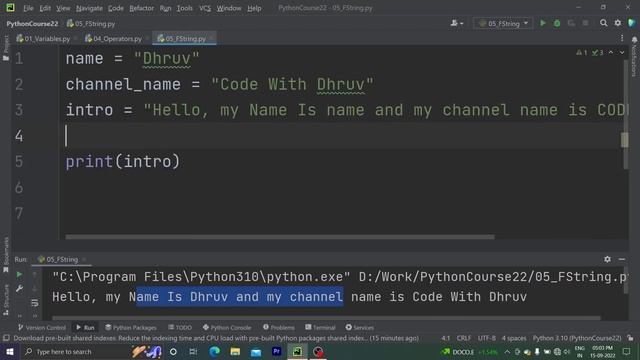640x360 pixels.
Task: Click Windows Start button
Action: coord(9,351)
